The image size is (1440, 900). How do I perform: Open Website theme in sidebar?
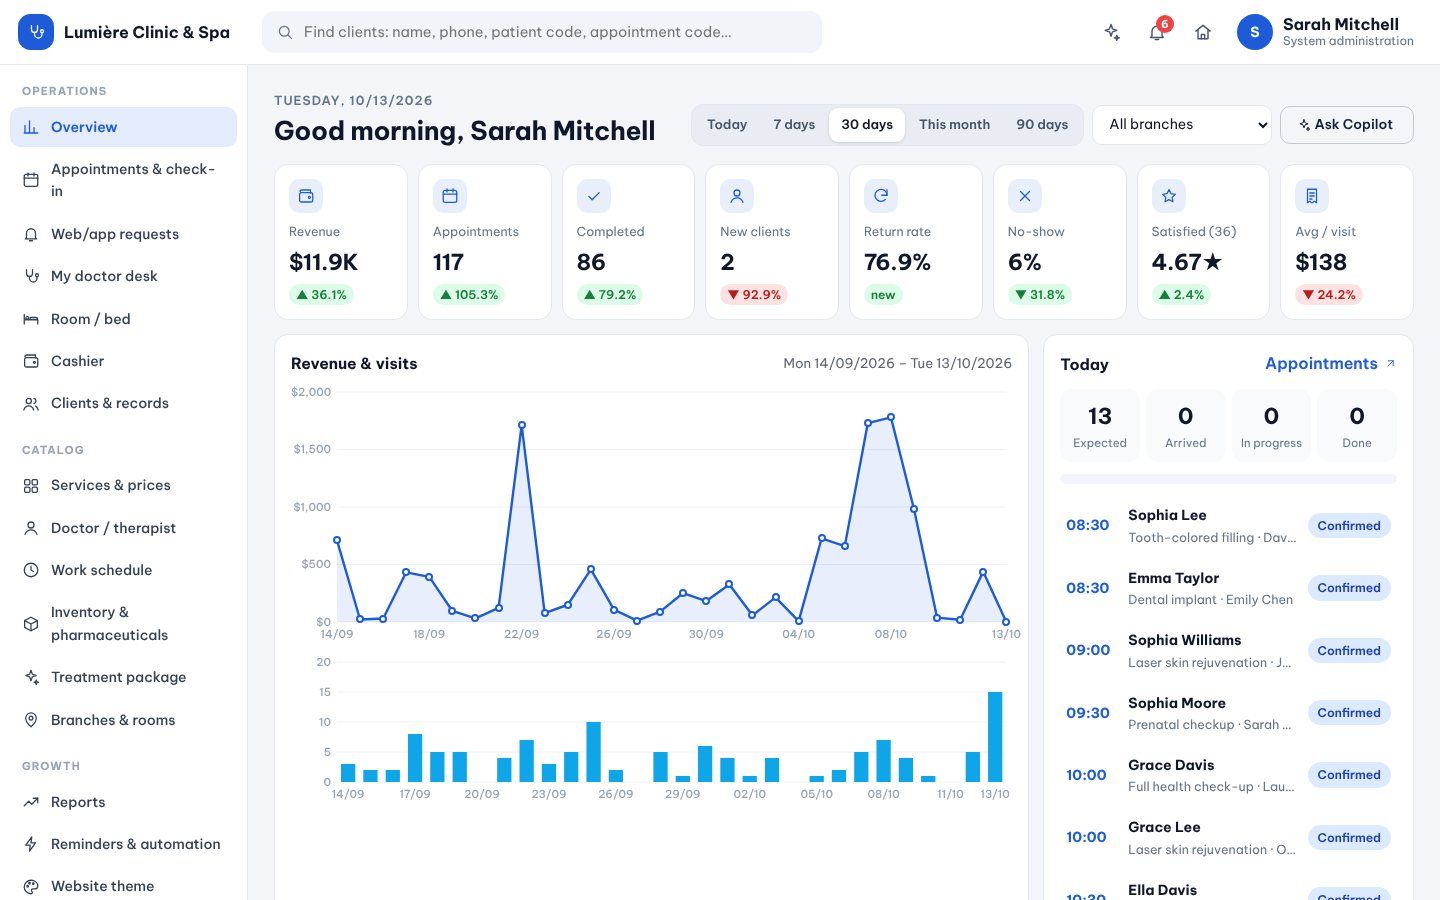(x=123, y=886)
